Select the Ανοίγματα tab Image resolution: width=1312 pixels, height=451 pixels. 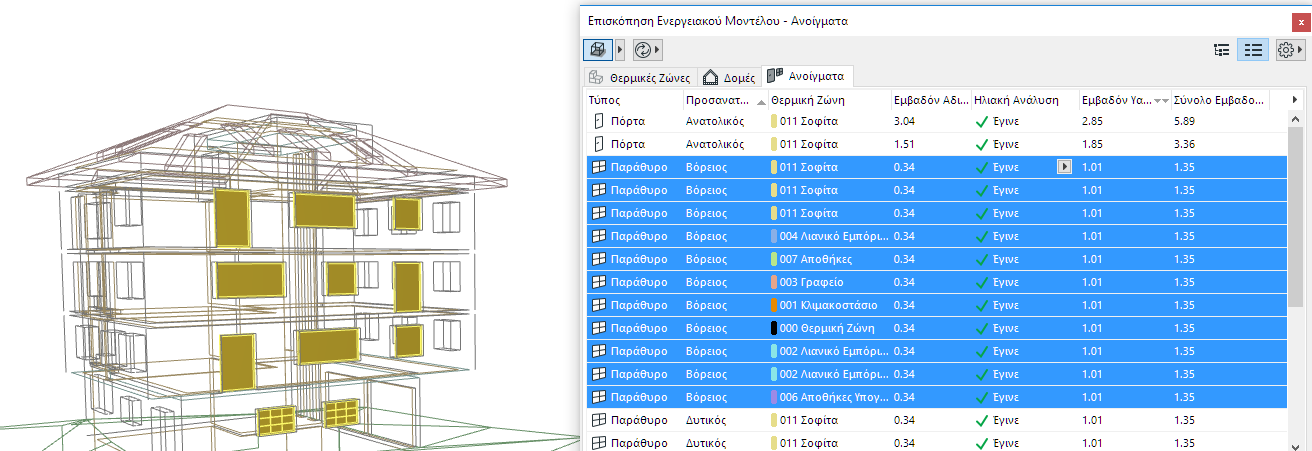(x=807, y=75)
